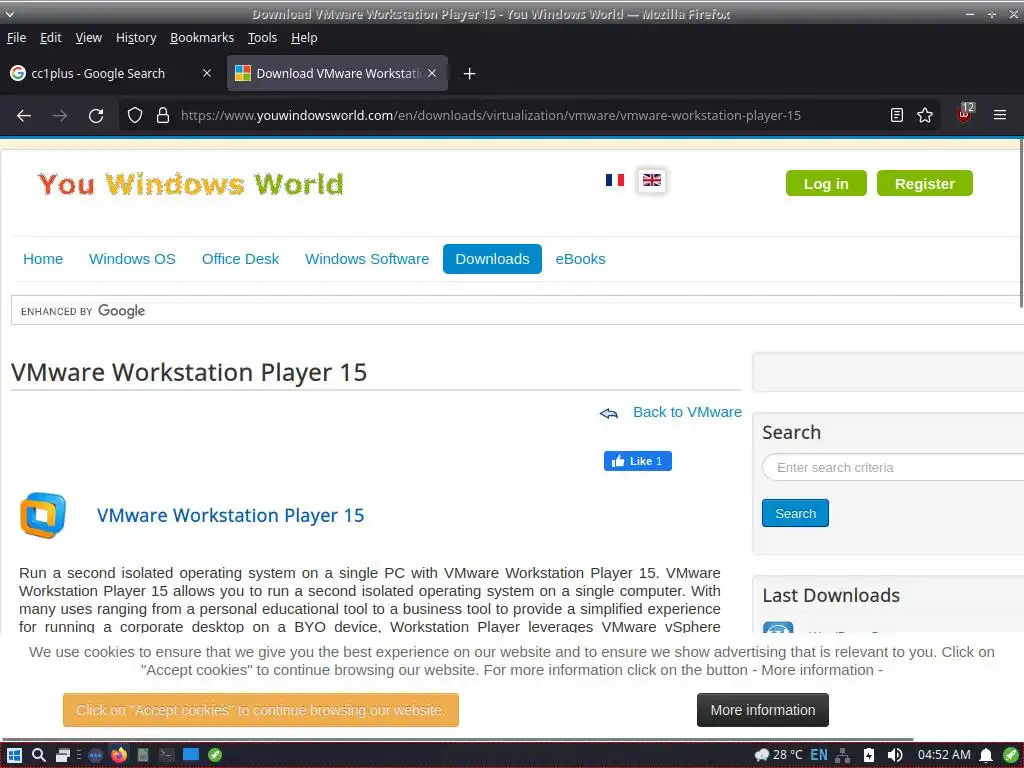Open the terminal taskbar icon
The height and width of the screenshot is (768, 1024).
pos(167,755)
